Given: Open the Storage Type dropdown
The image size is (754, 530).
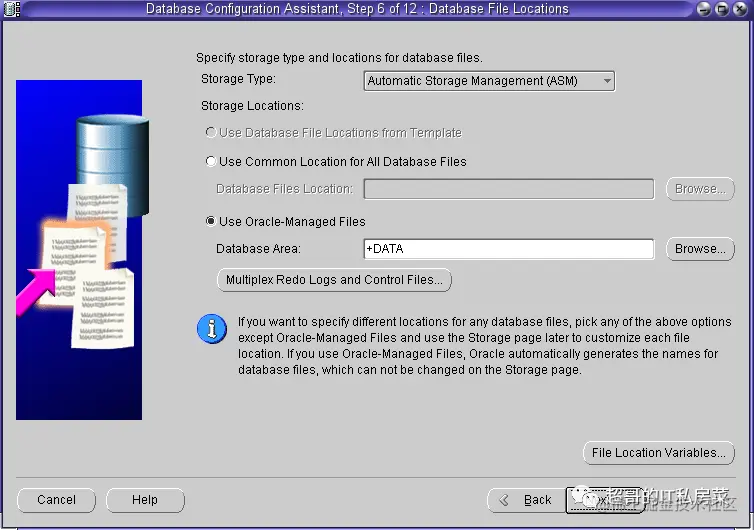Looking at the screenshot, I should point(489,81).
